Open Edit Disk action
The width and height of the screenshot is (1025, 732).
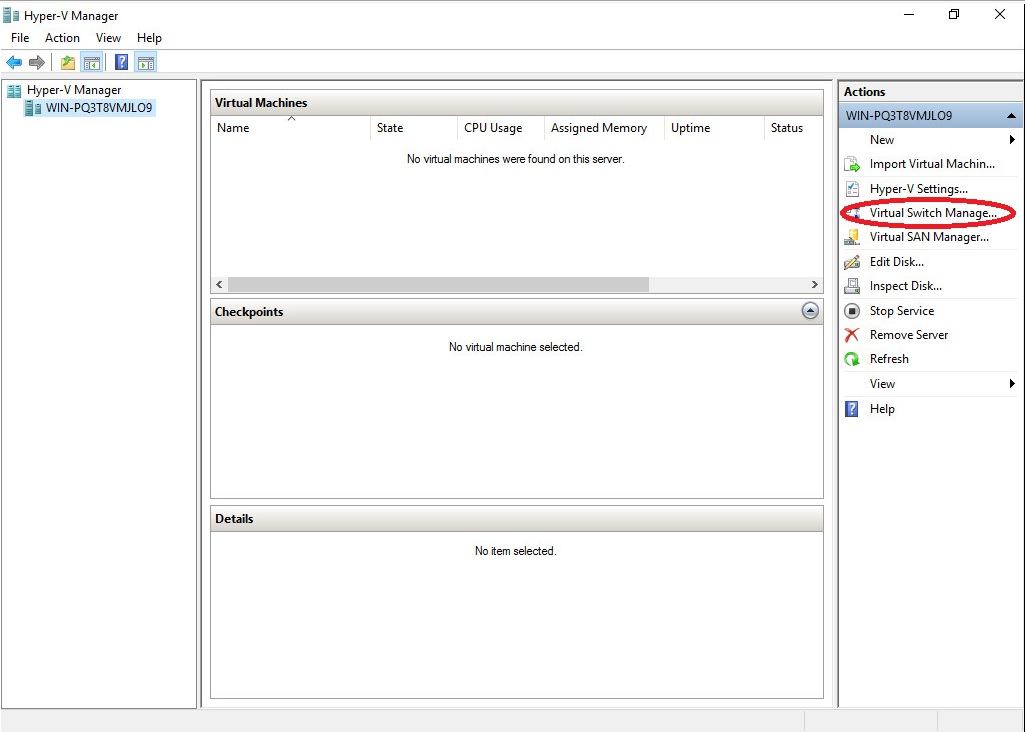coord(896,262)
